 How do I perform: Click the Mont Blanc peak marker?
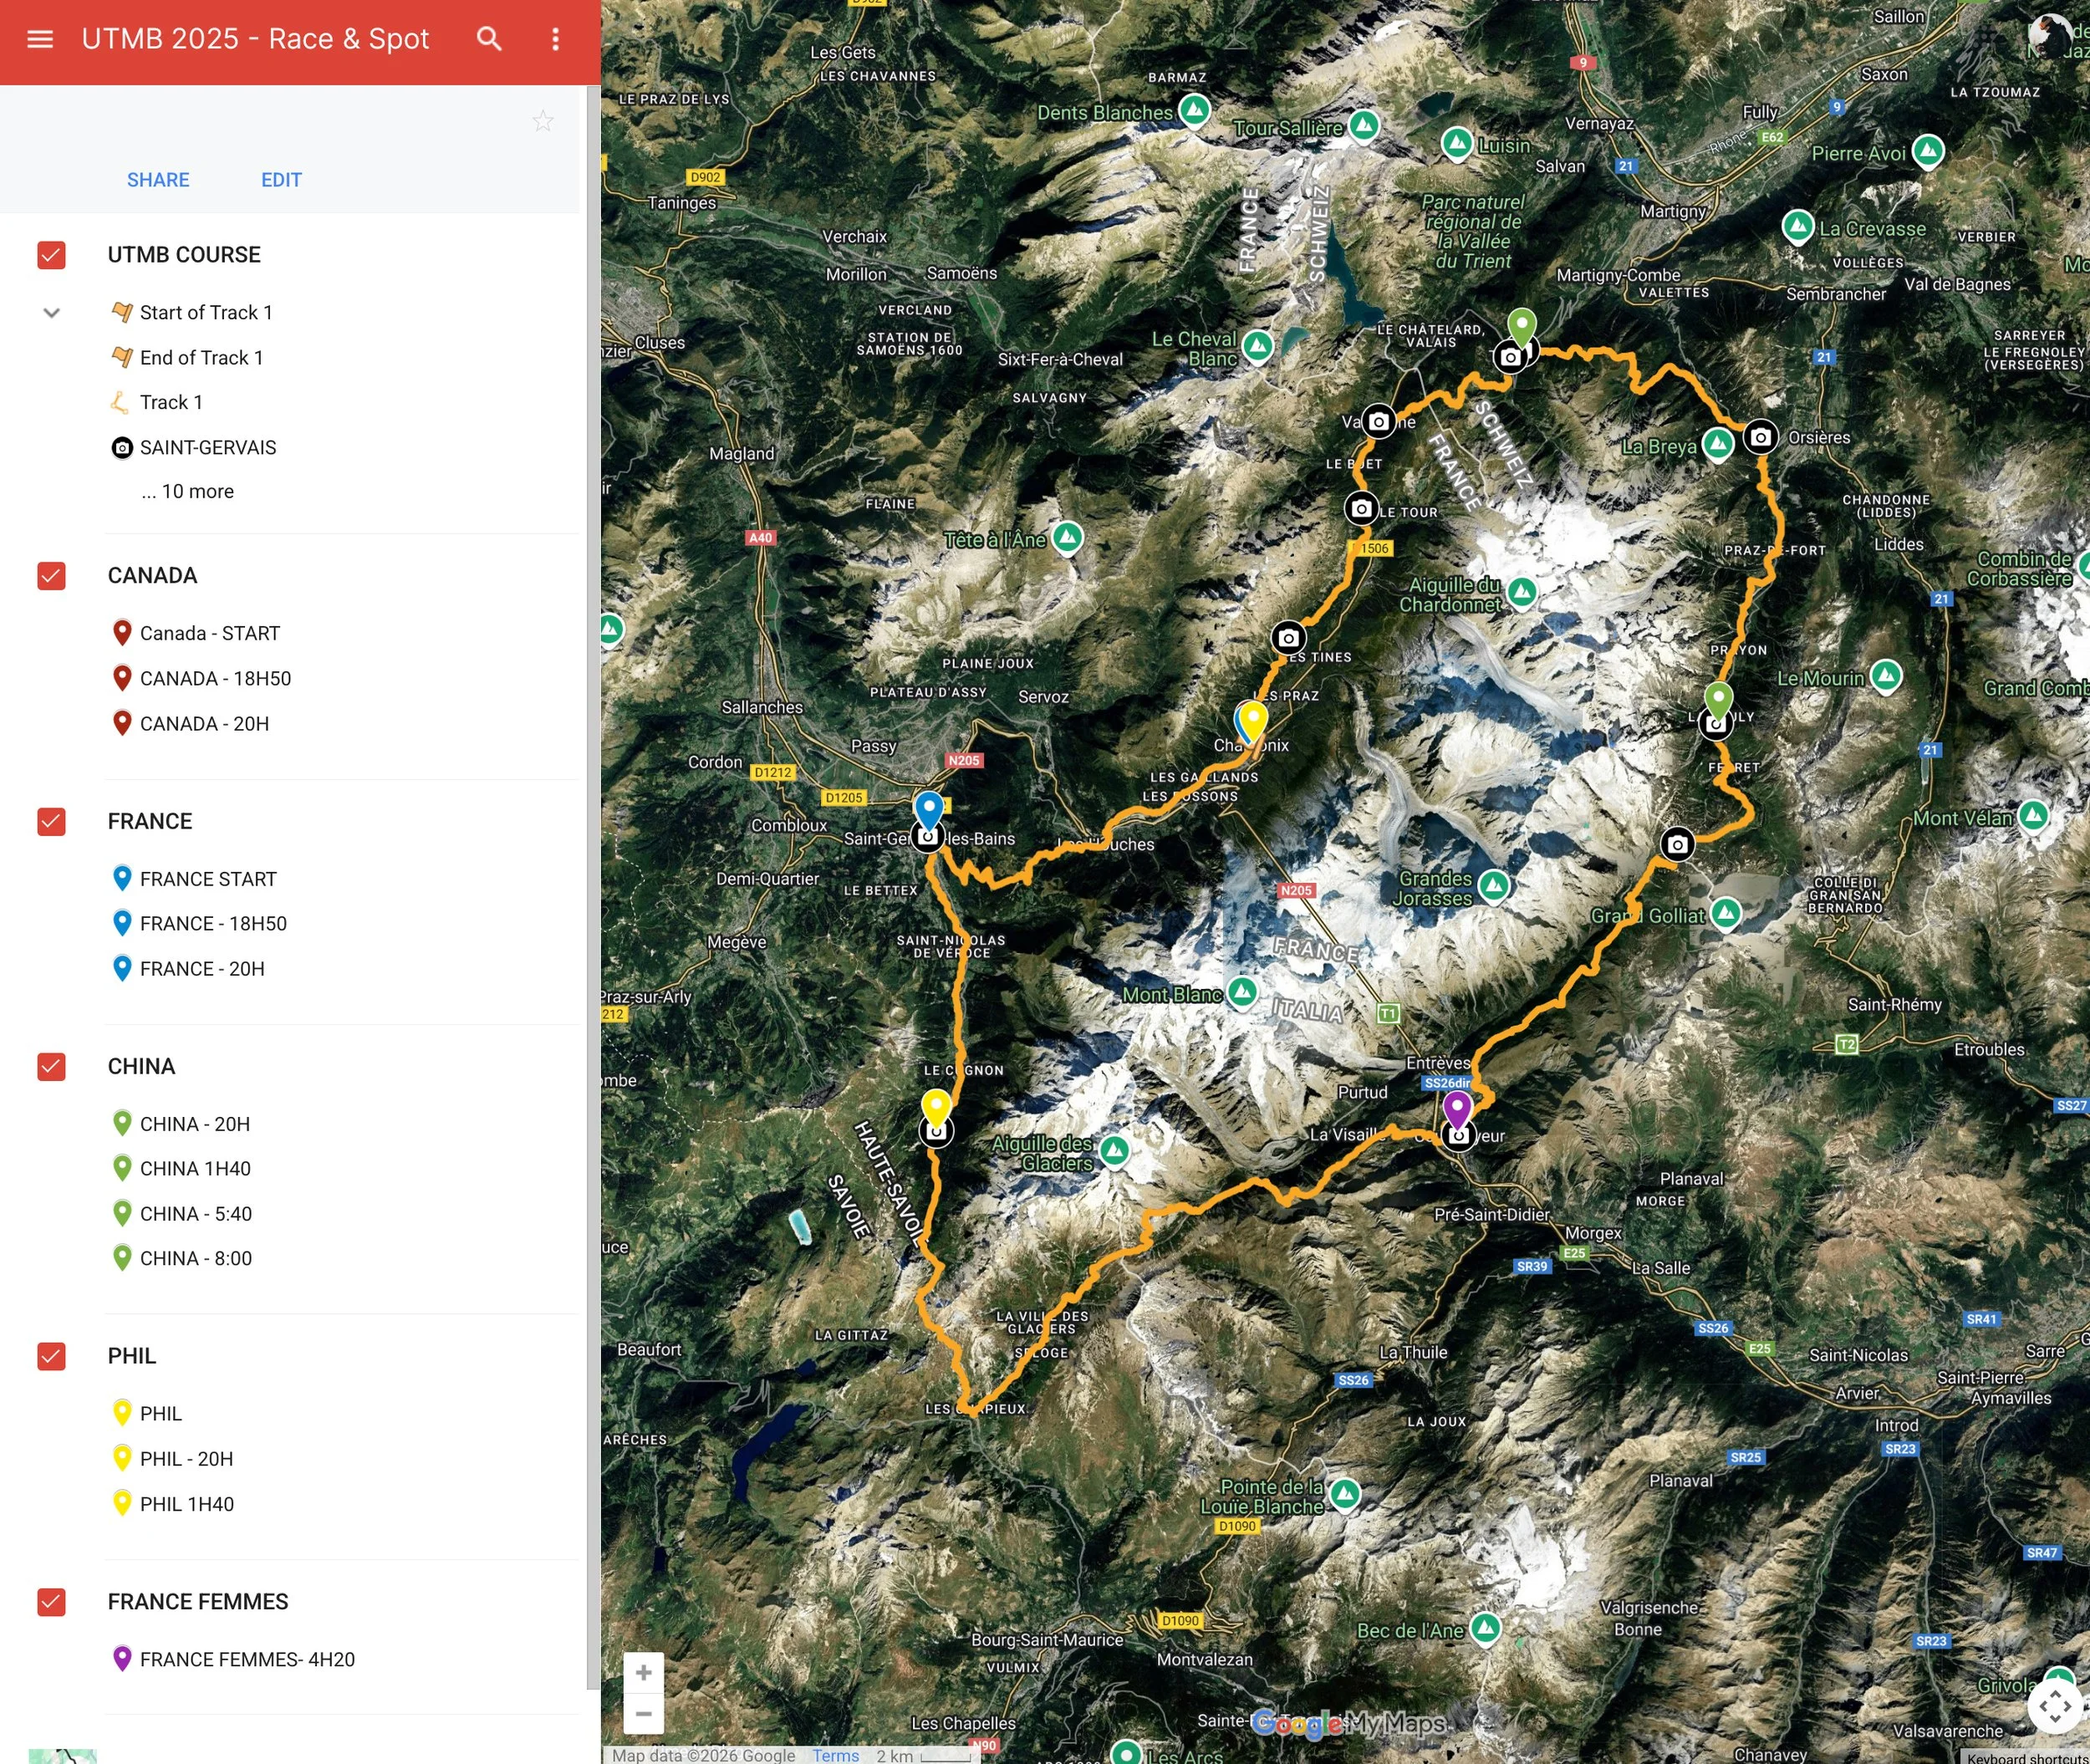tap(1242, 991)
